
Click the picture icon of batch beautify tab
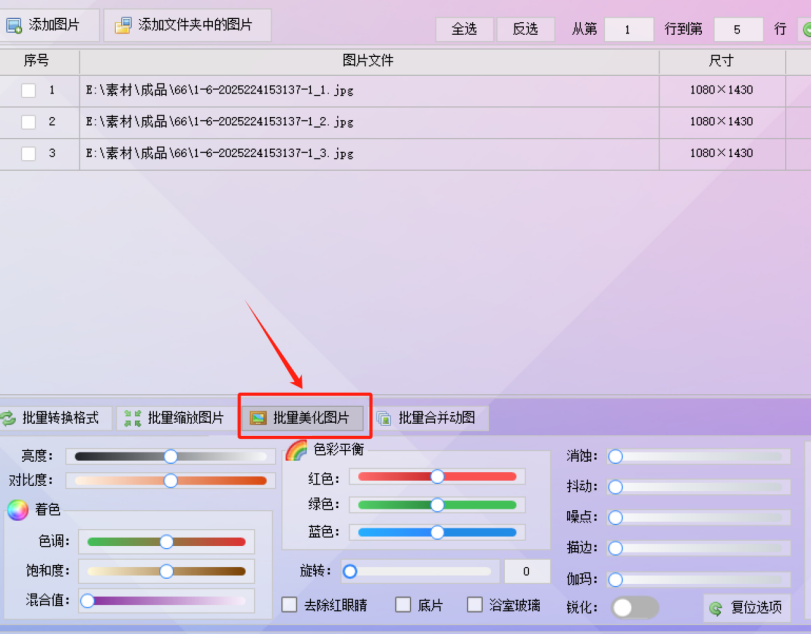pos(258,418)
